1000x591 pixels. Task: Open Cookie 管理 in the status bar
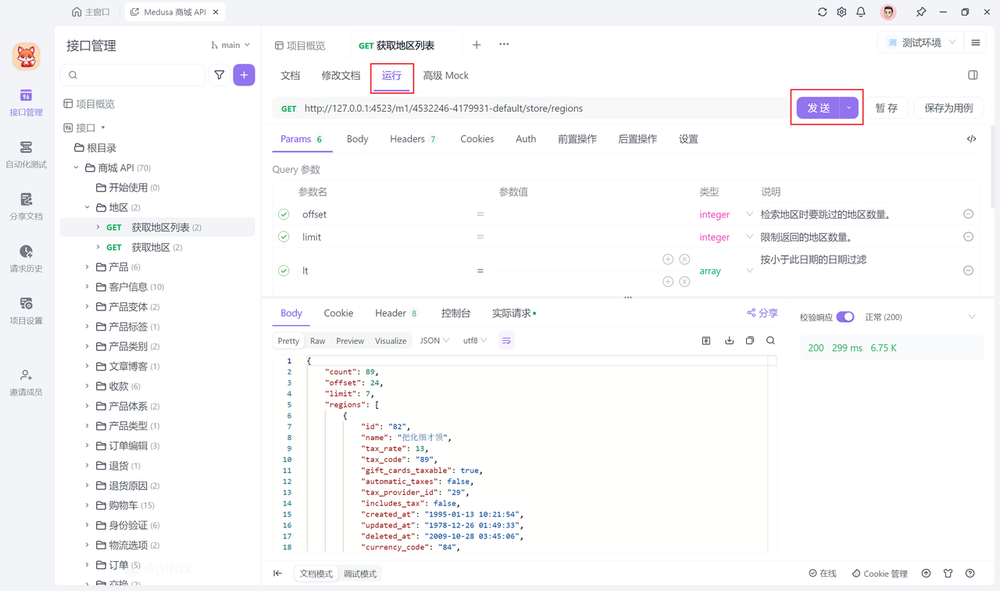click(x=880, y=573)
